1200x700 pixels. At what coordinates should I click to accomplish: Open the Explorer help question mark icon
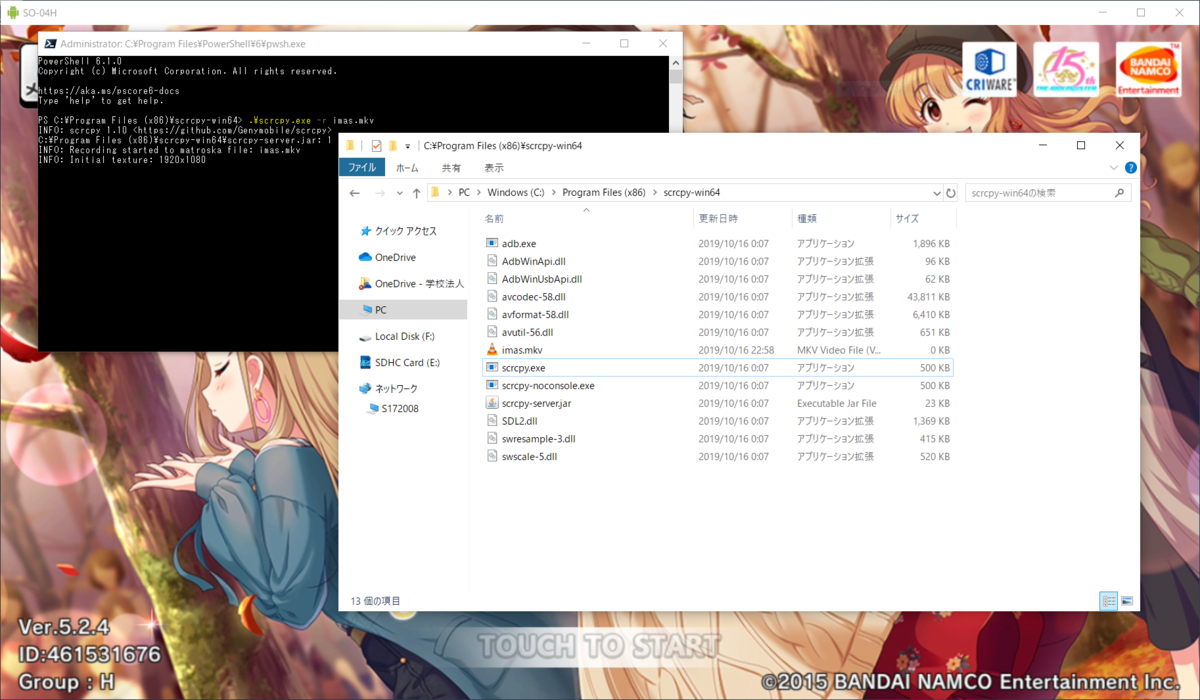pos(1130,168)
